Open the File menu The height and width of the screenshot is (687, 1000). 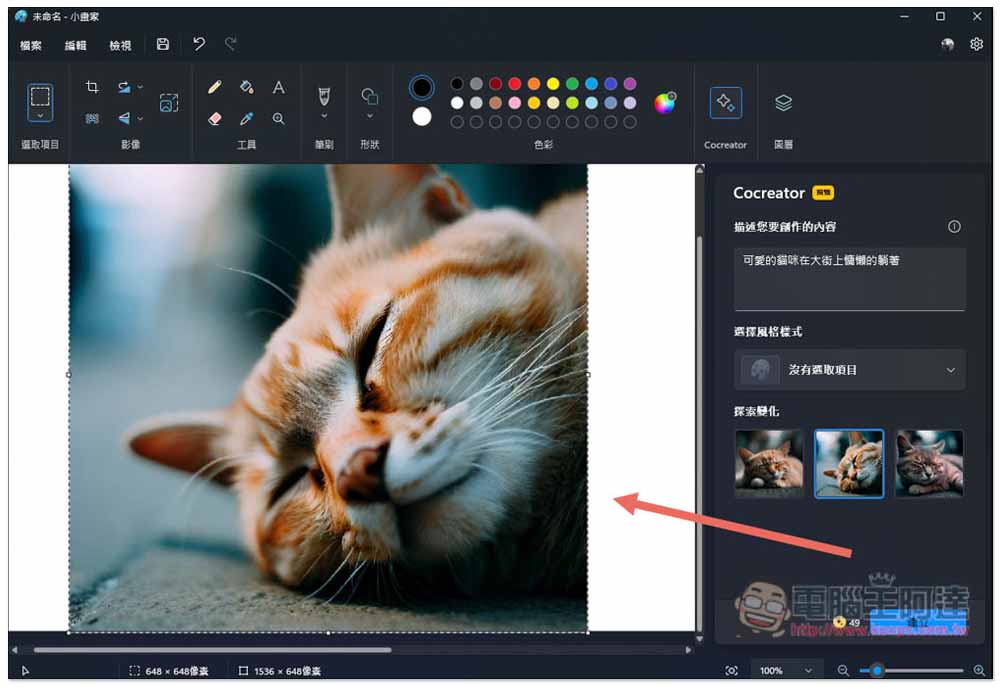[x=31, y=45]
